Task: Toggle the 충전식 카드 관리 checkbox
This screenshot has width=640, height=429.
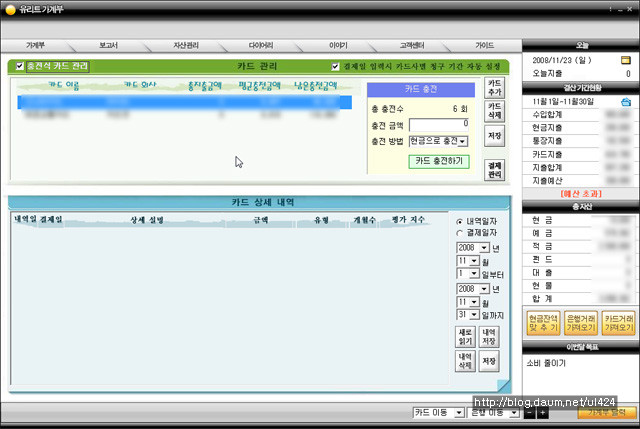Action: (20, 66)
